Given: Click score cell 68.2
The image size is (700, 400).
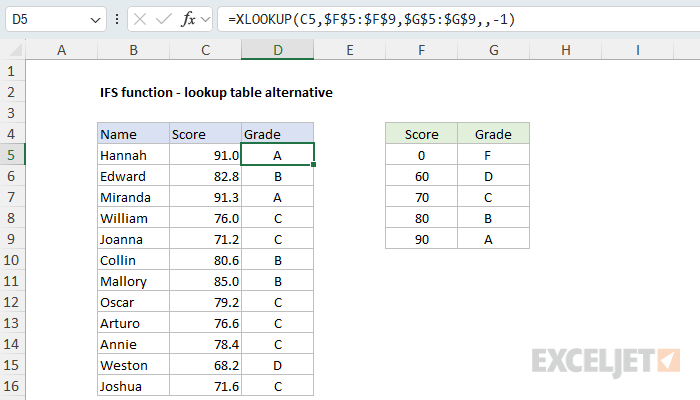Looking at the screenshot, I should click(x=205, y=365).
